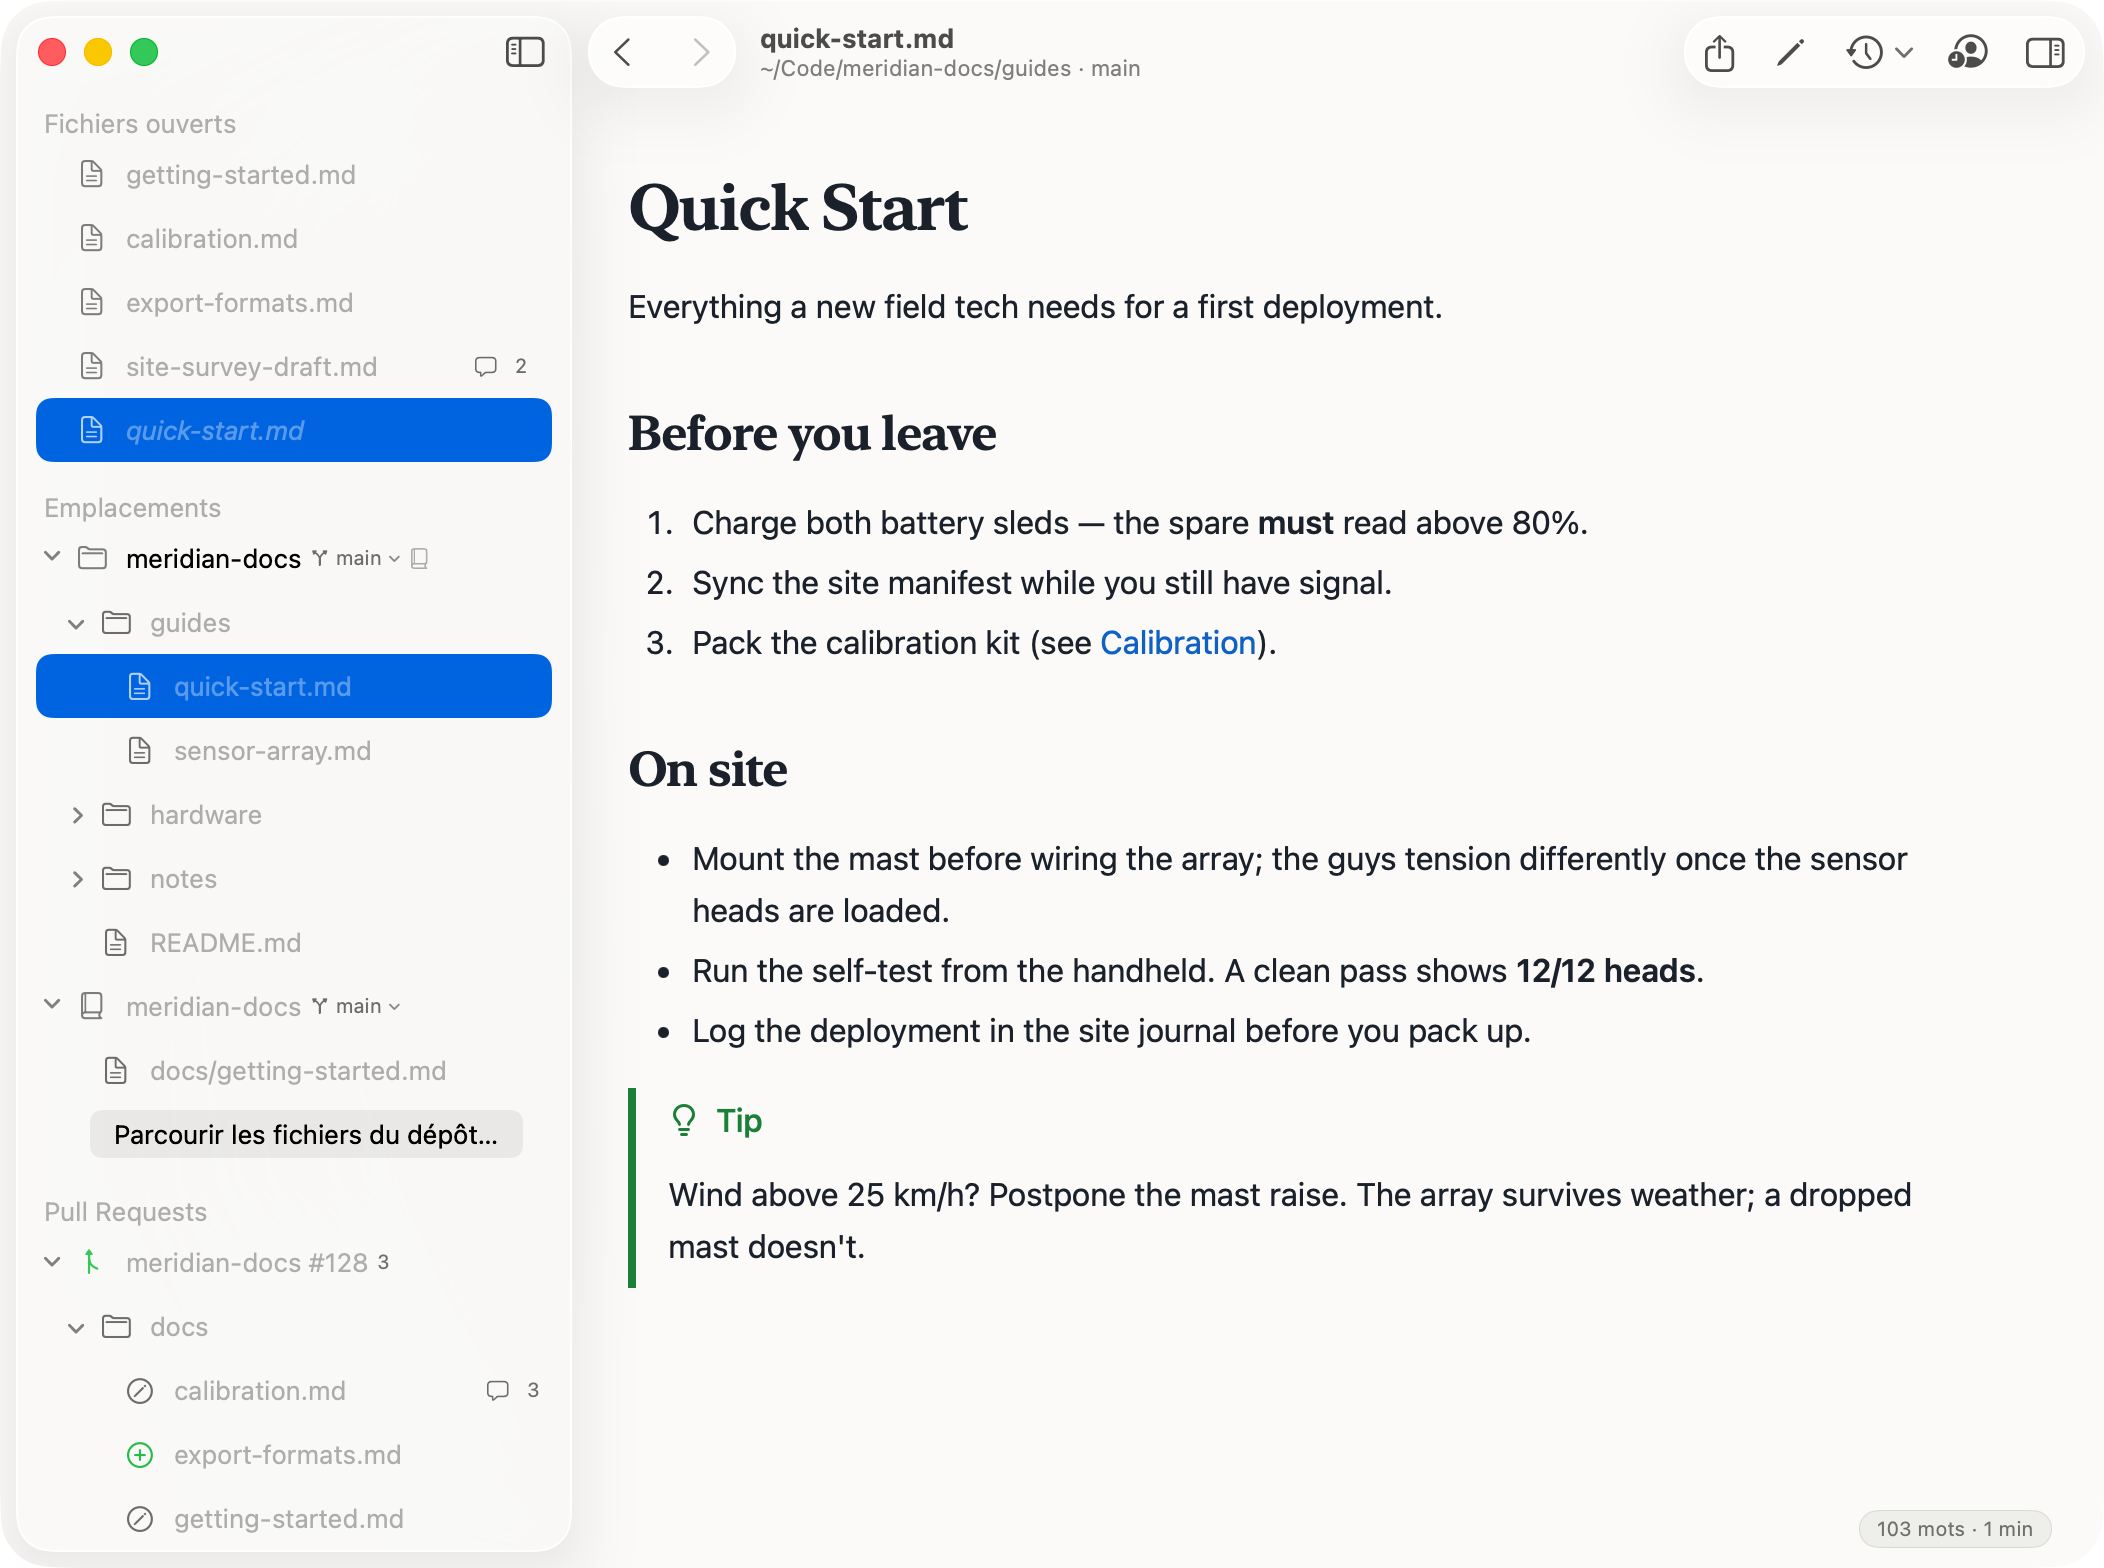Image resolution: width=2104 pixels, height=1568 pixels.
Task: Click the Pull Requests section header
Action: click(126, 1212)
